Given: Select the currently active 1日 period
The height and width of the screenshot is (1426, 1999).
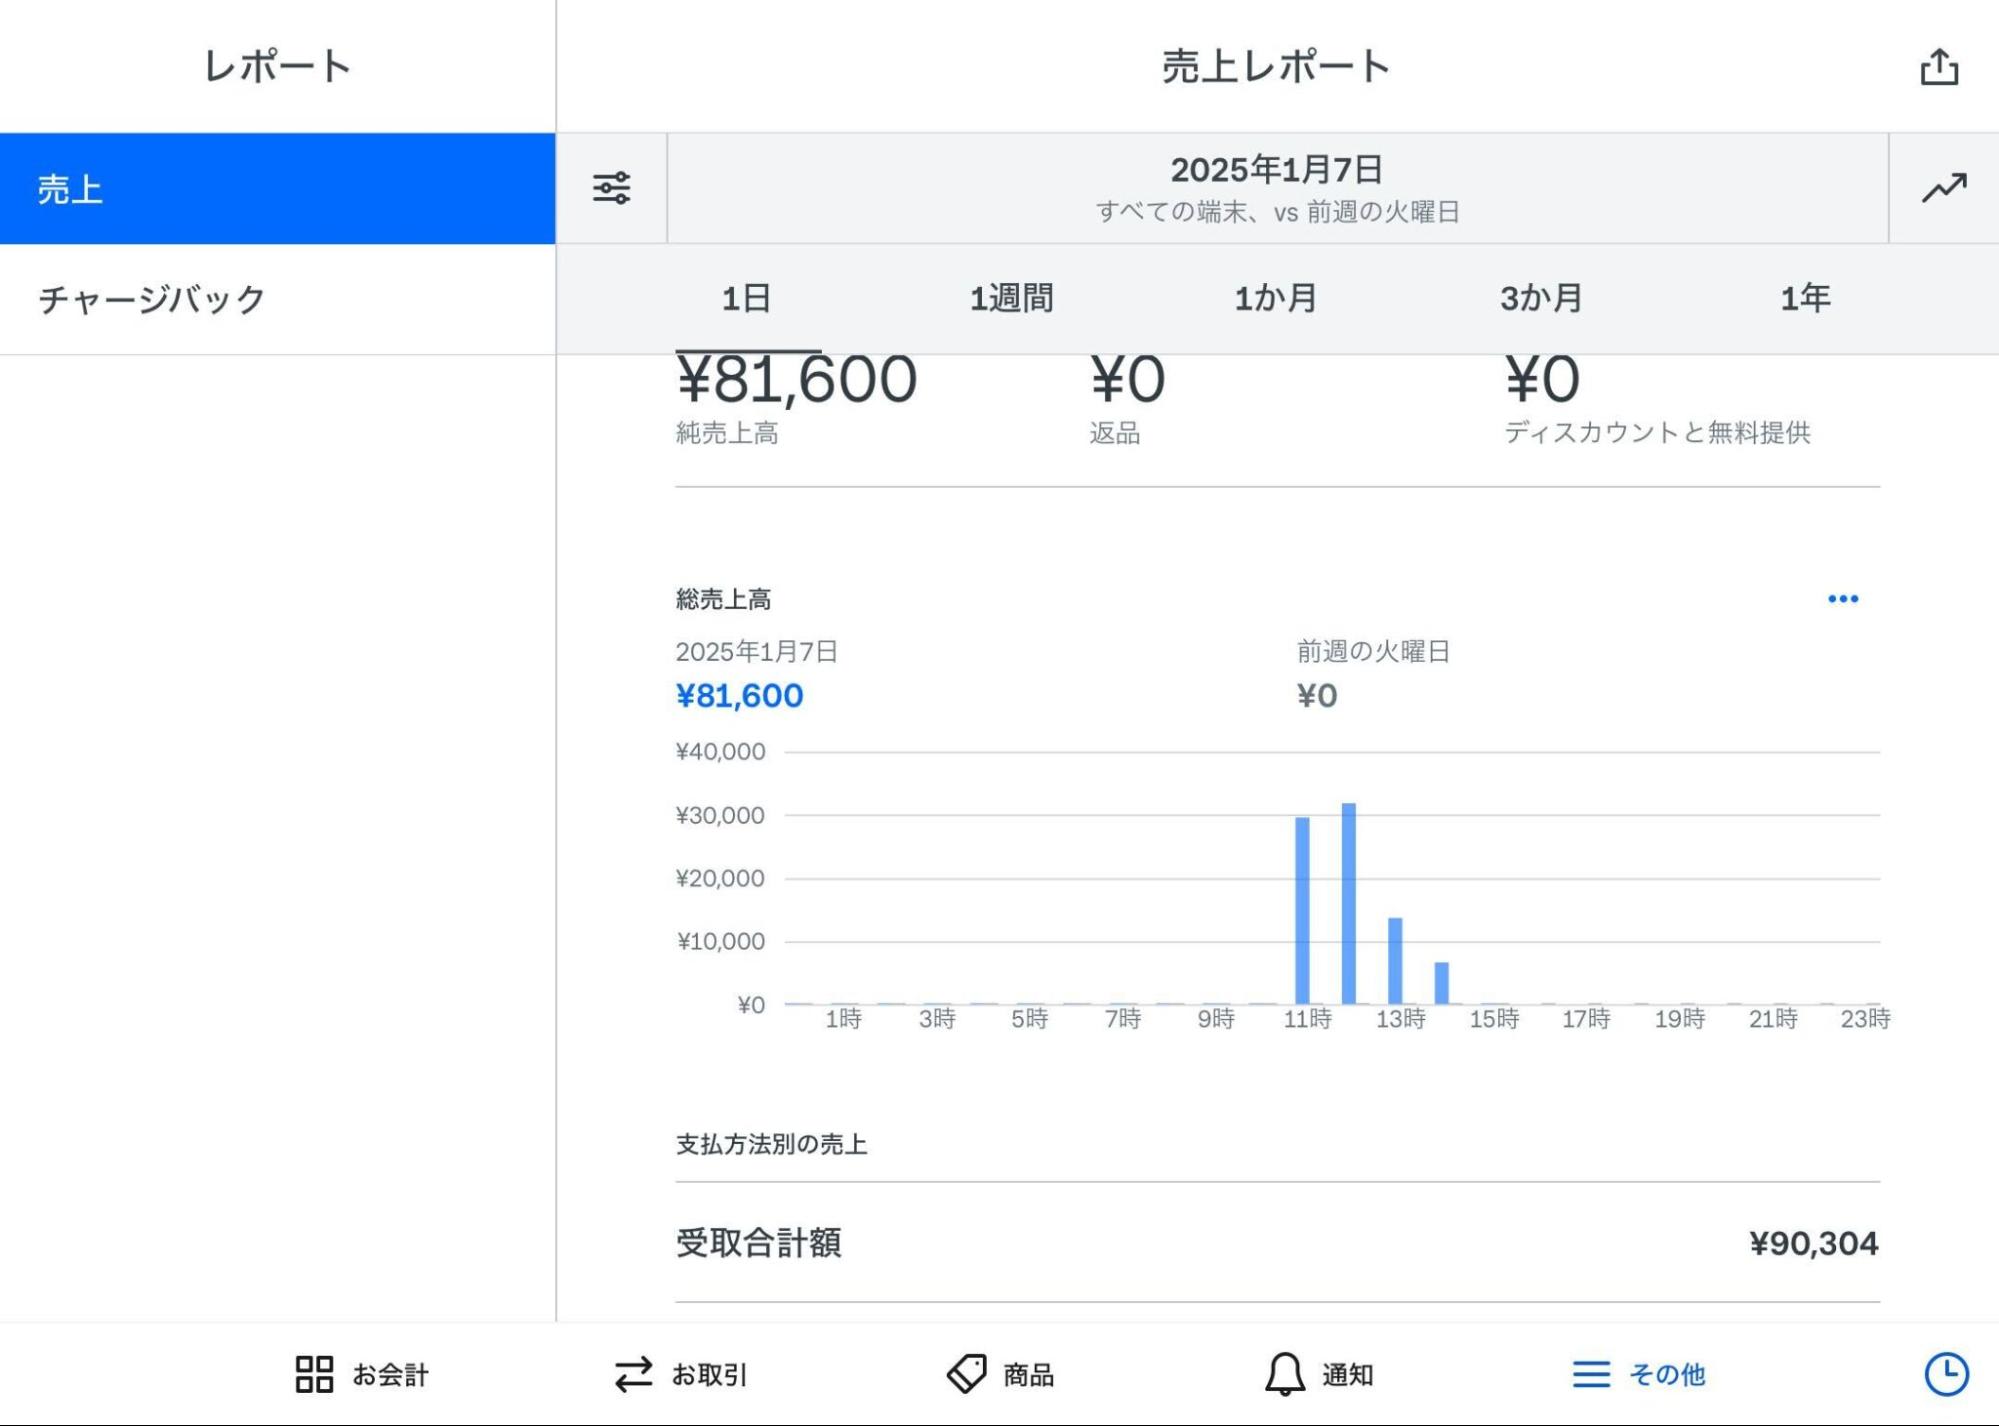Looking at the screenshot, I should pyautogui.click(x=746, y=296).
